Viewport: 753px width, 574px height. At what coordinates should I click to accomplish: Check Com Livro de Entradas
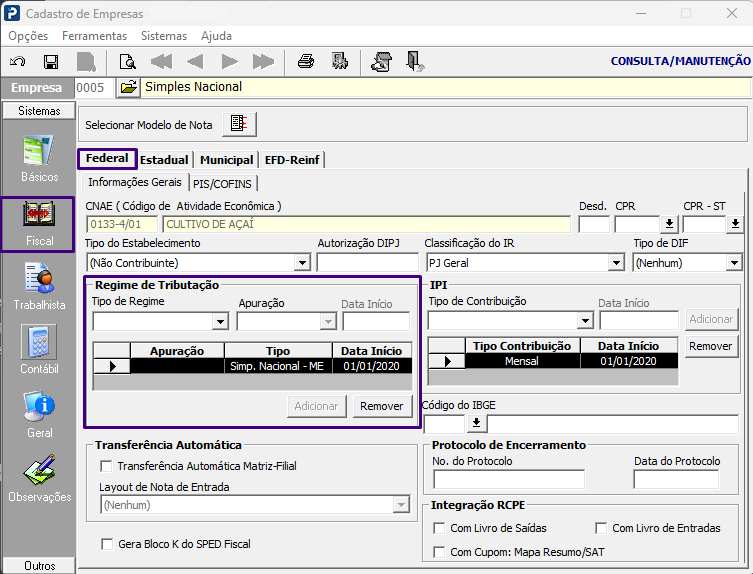pyautogui.click(x=600, y=528)
